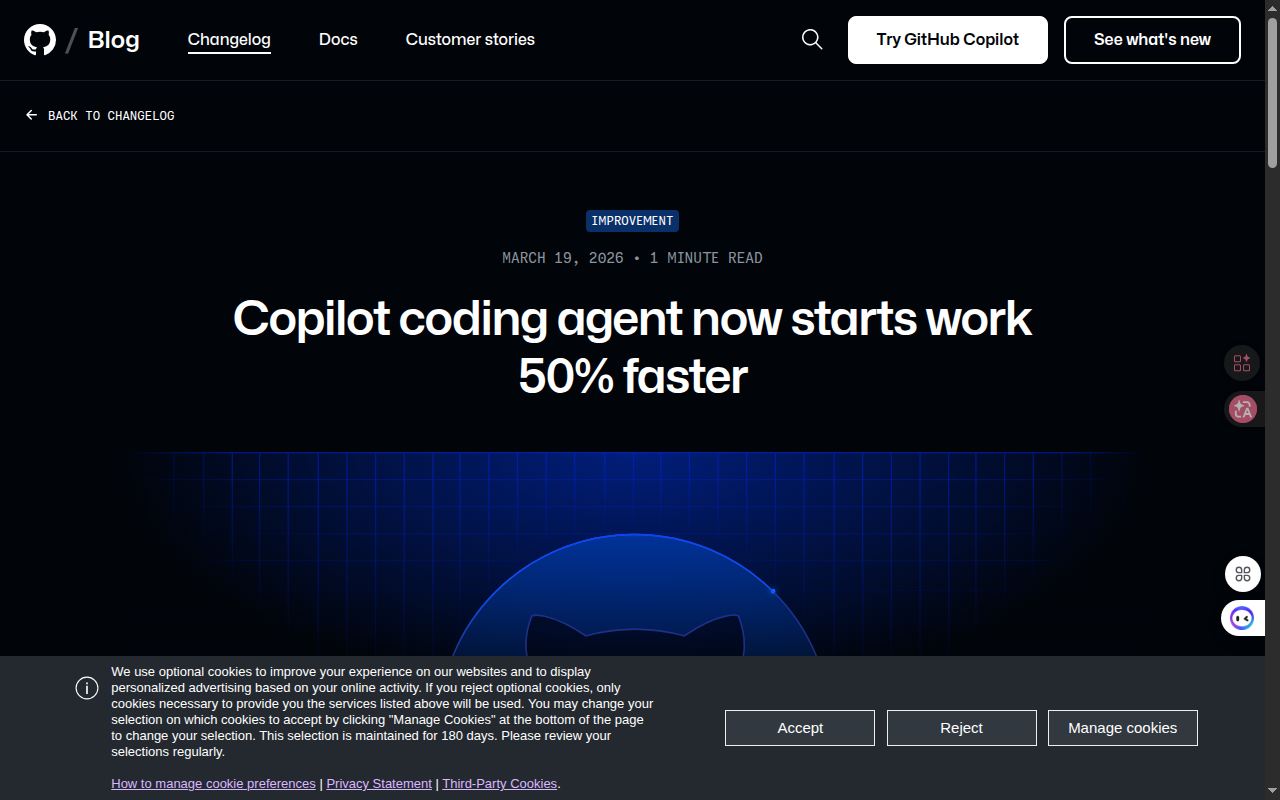Click the back arrow beside Back to Changelog
This screenshot has width=1280, height=800.
click(x=32, y=116)
